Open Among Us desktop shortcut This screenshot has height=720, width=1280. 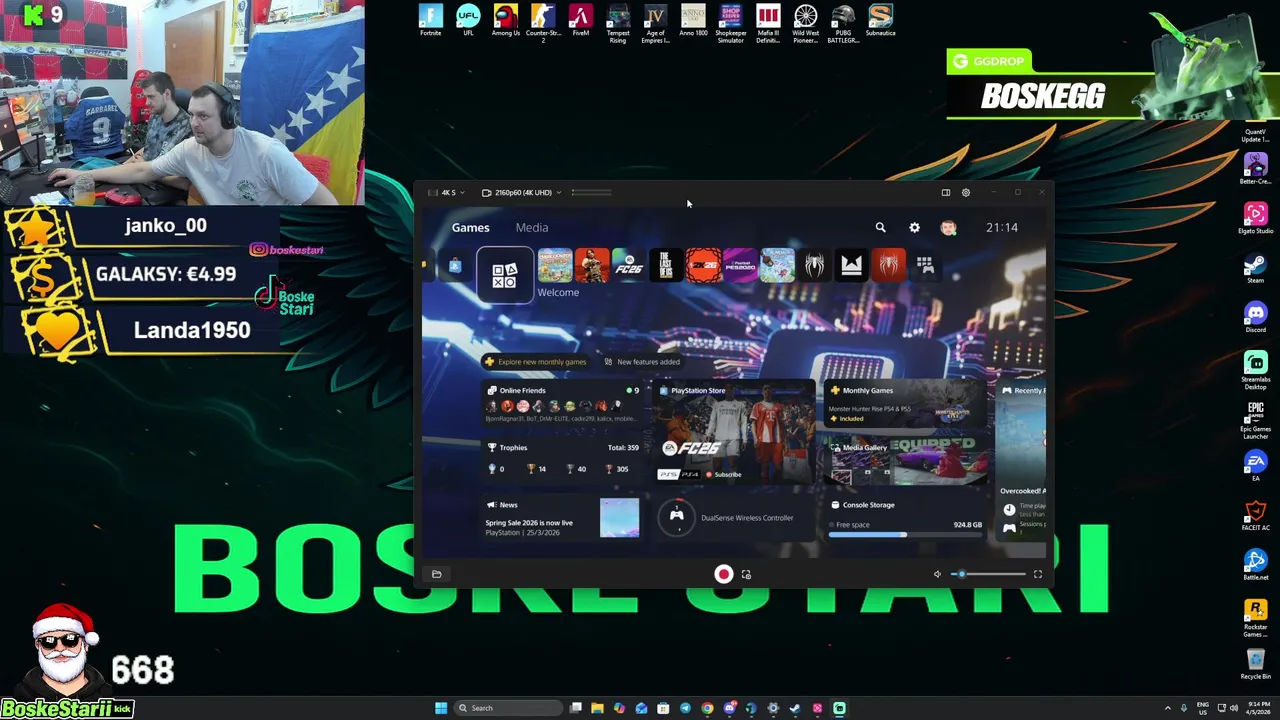(x=505, y=22)
